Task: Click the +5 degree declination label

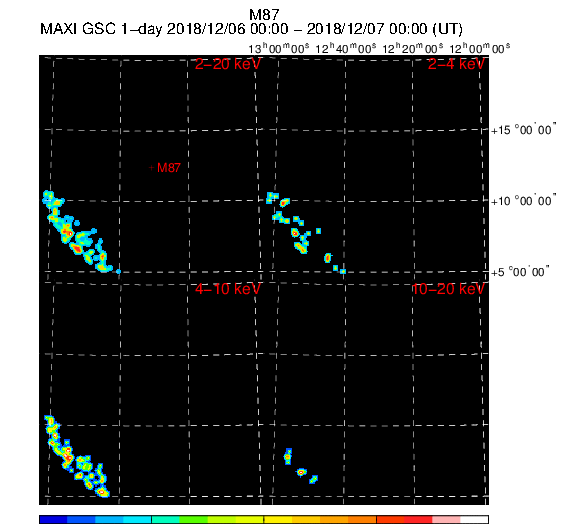Action: (x=520, y=272)
